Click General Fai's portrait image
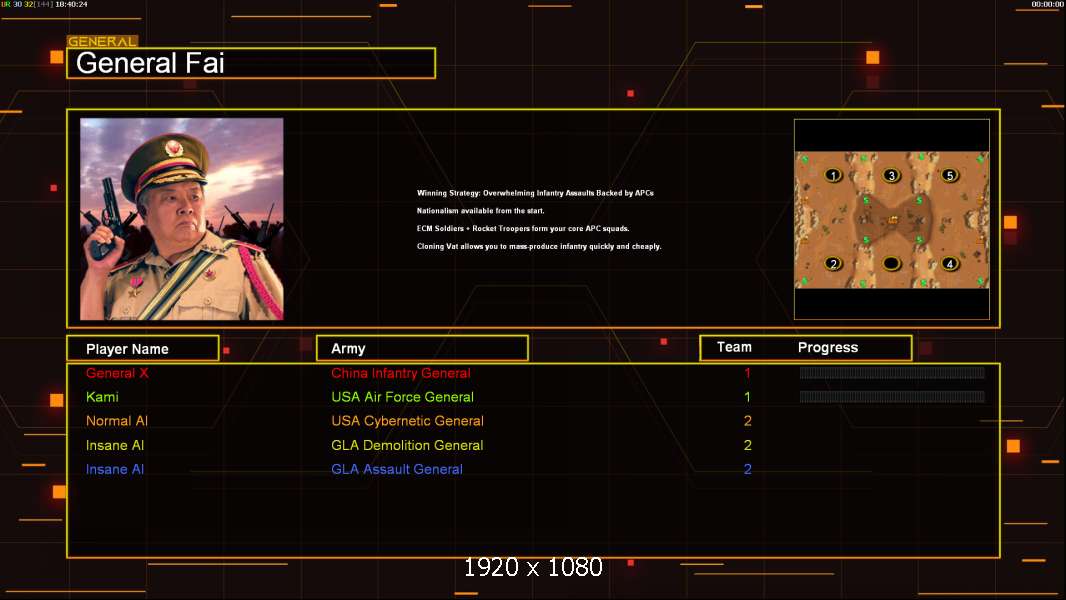Image resolution: width=1066 pixels, height=600 pixels. [182, 219]
